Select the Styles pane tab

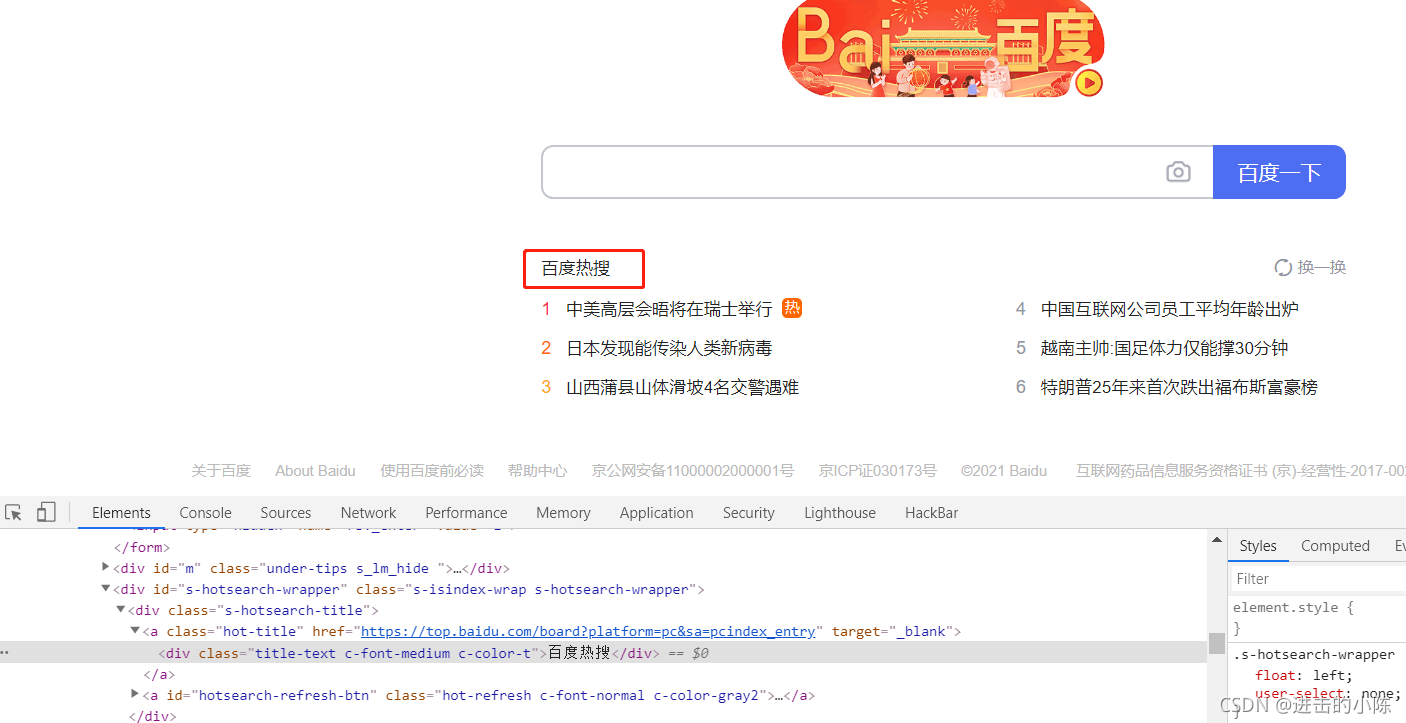click(x=1258, y=545)
